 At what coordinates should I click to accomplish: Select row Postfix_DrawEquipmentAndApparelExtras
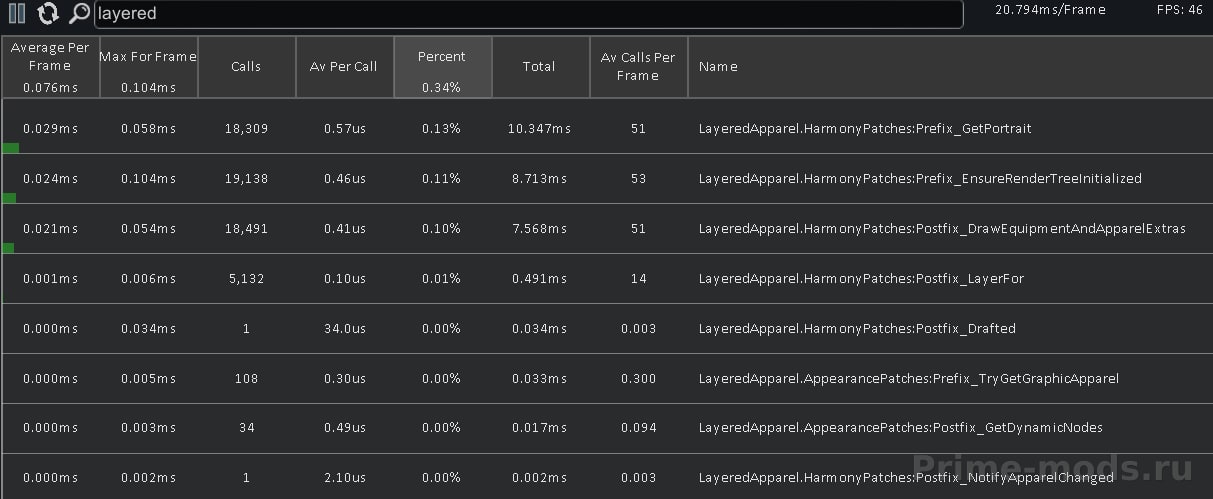(607, 228)
